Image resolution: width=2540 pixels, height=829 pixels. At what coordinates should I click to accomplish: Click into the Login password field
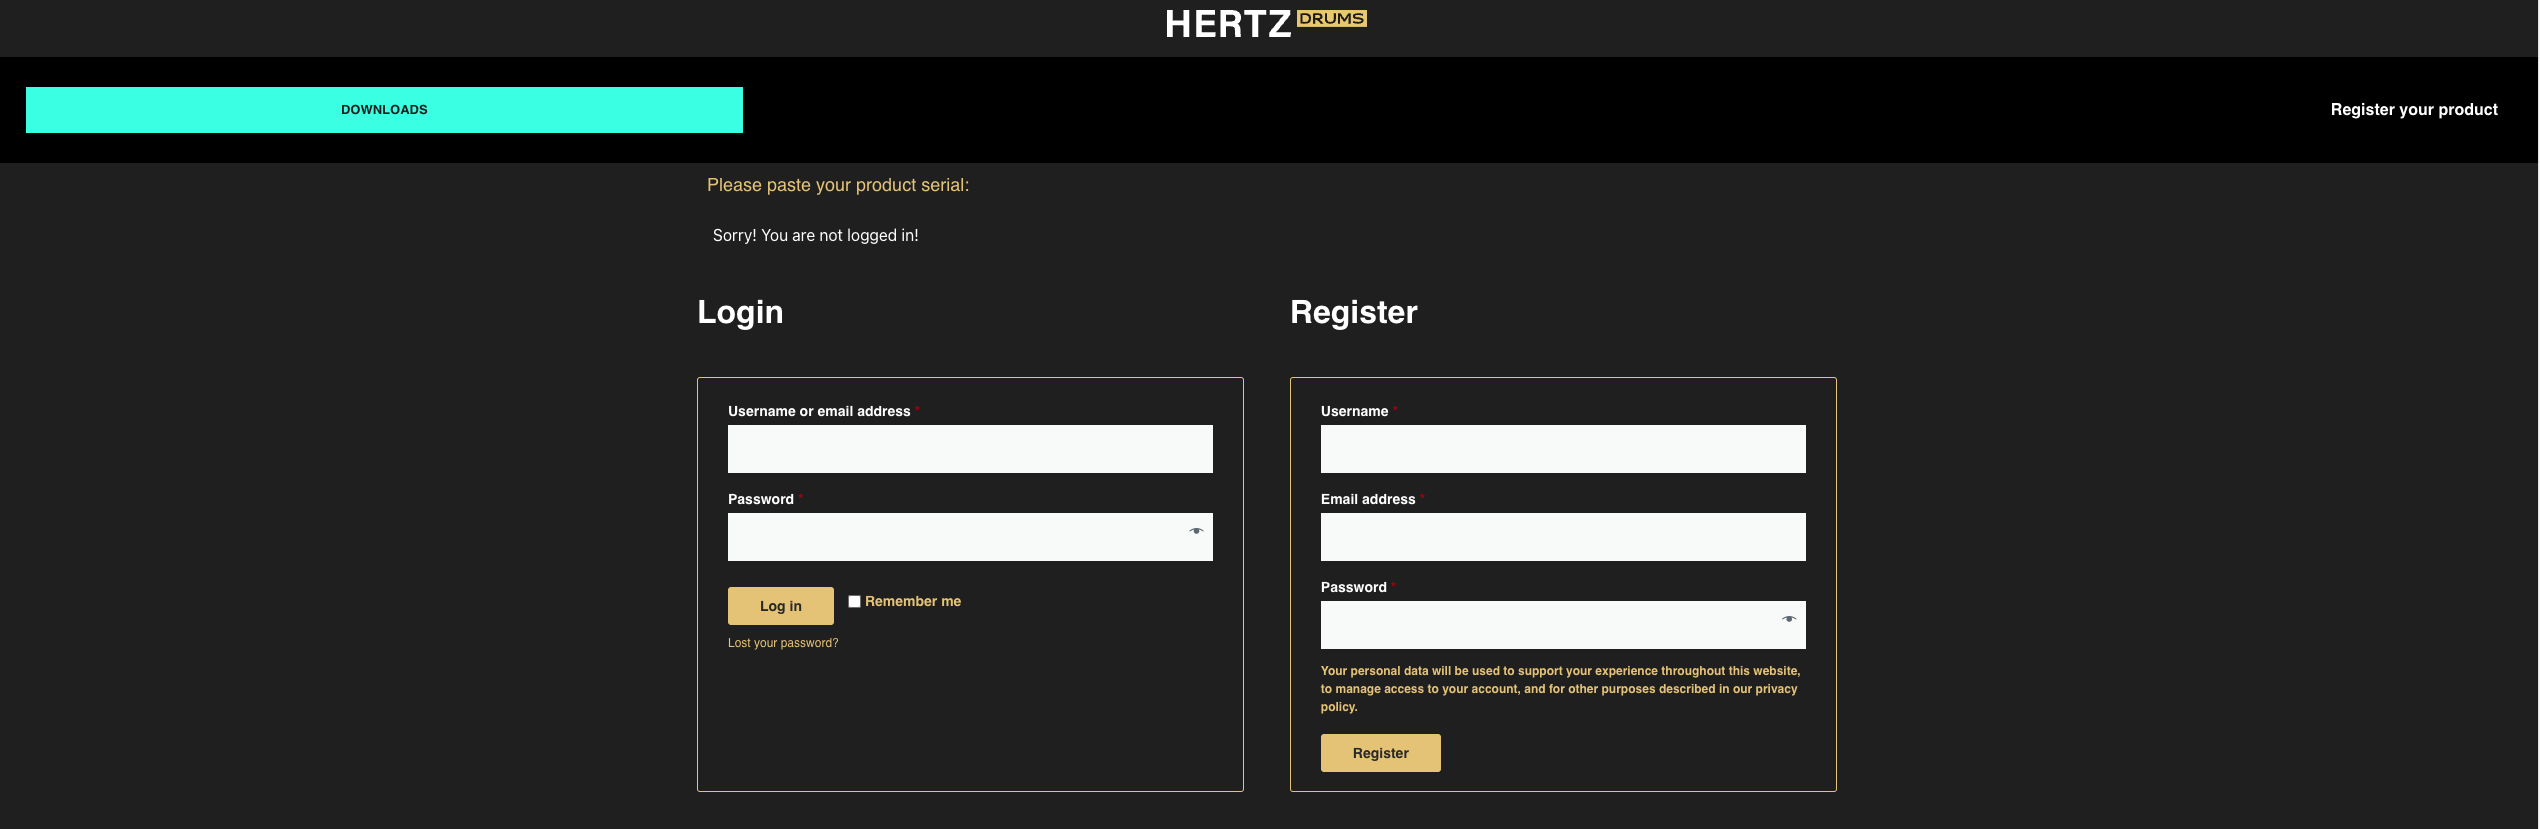[x=955, y=537]
